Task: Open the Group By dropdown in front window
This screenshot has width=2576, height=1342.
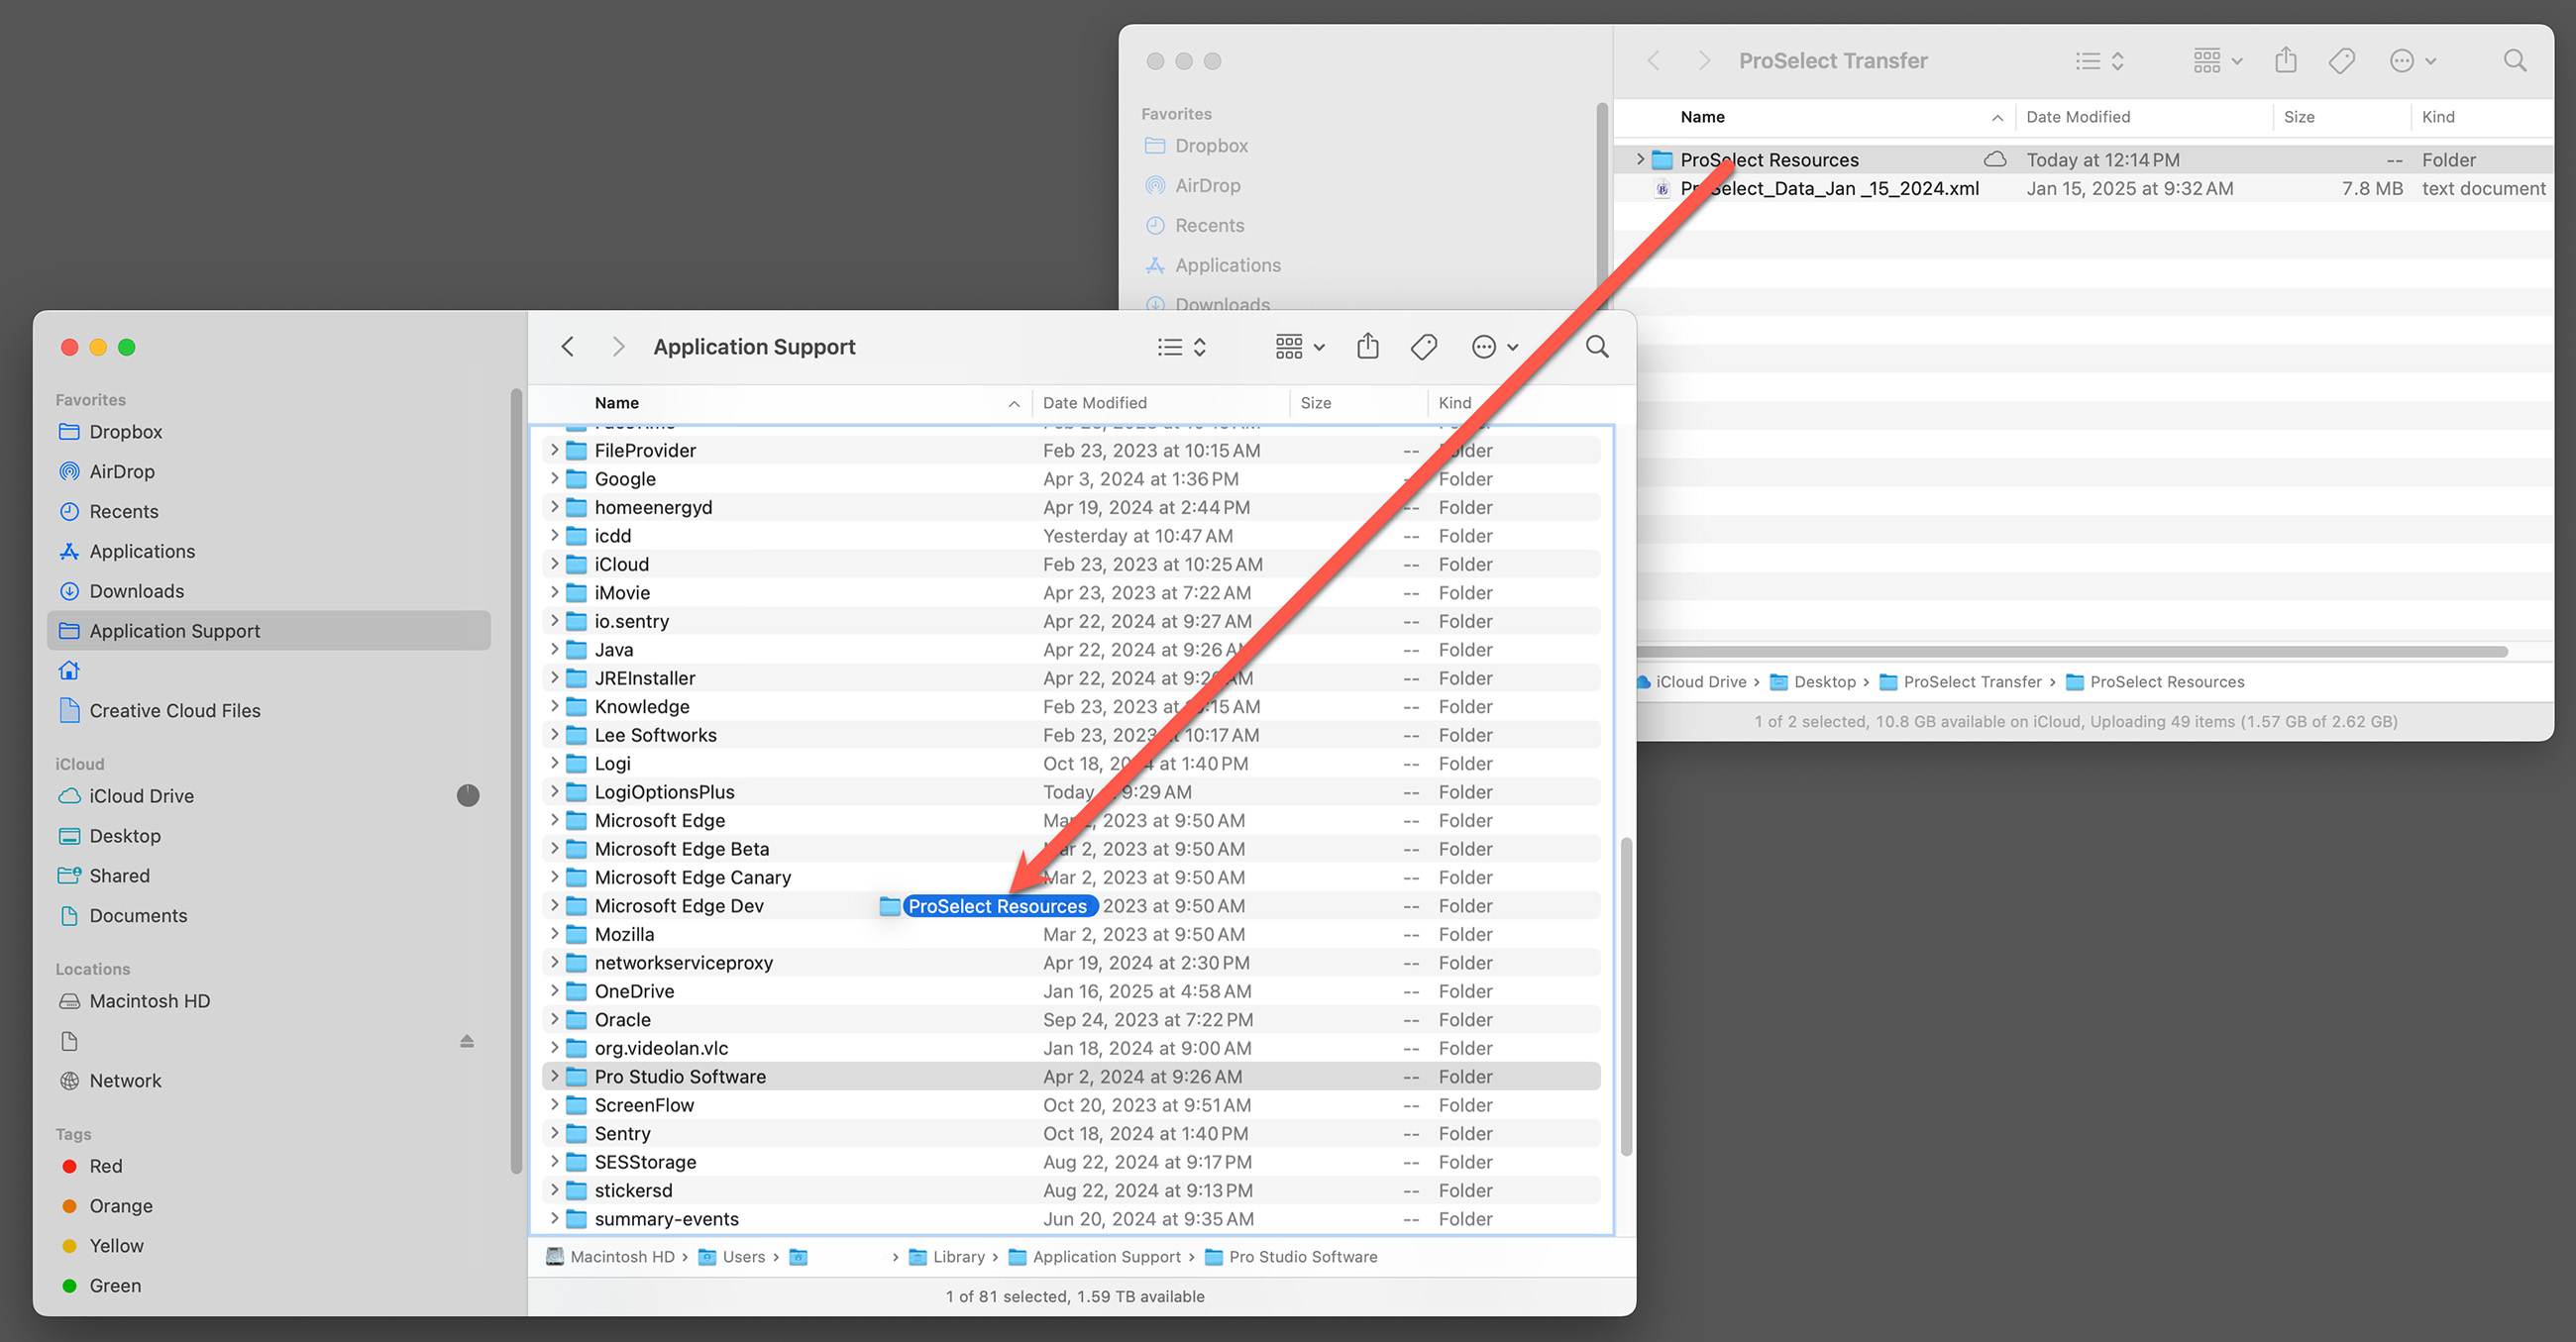Action: (x=1300, y=347)
